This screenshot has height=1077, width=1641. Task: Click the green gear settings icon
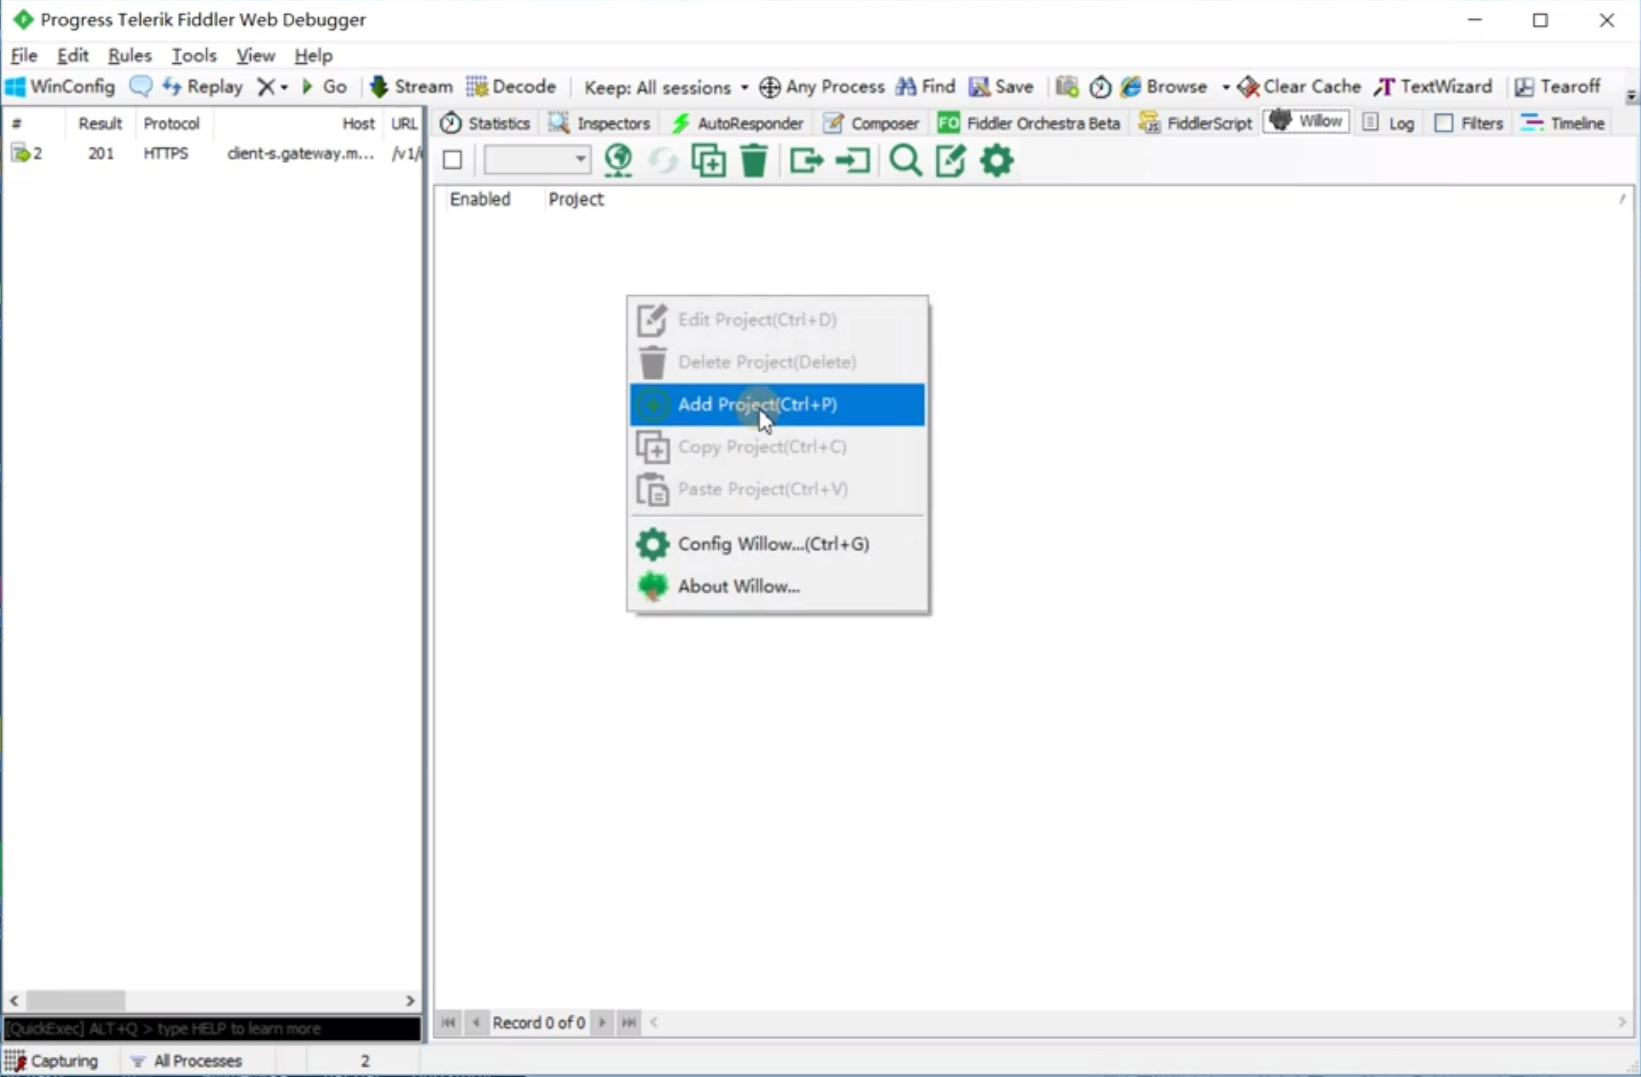(x=996, y=160)
